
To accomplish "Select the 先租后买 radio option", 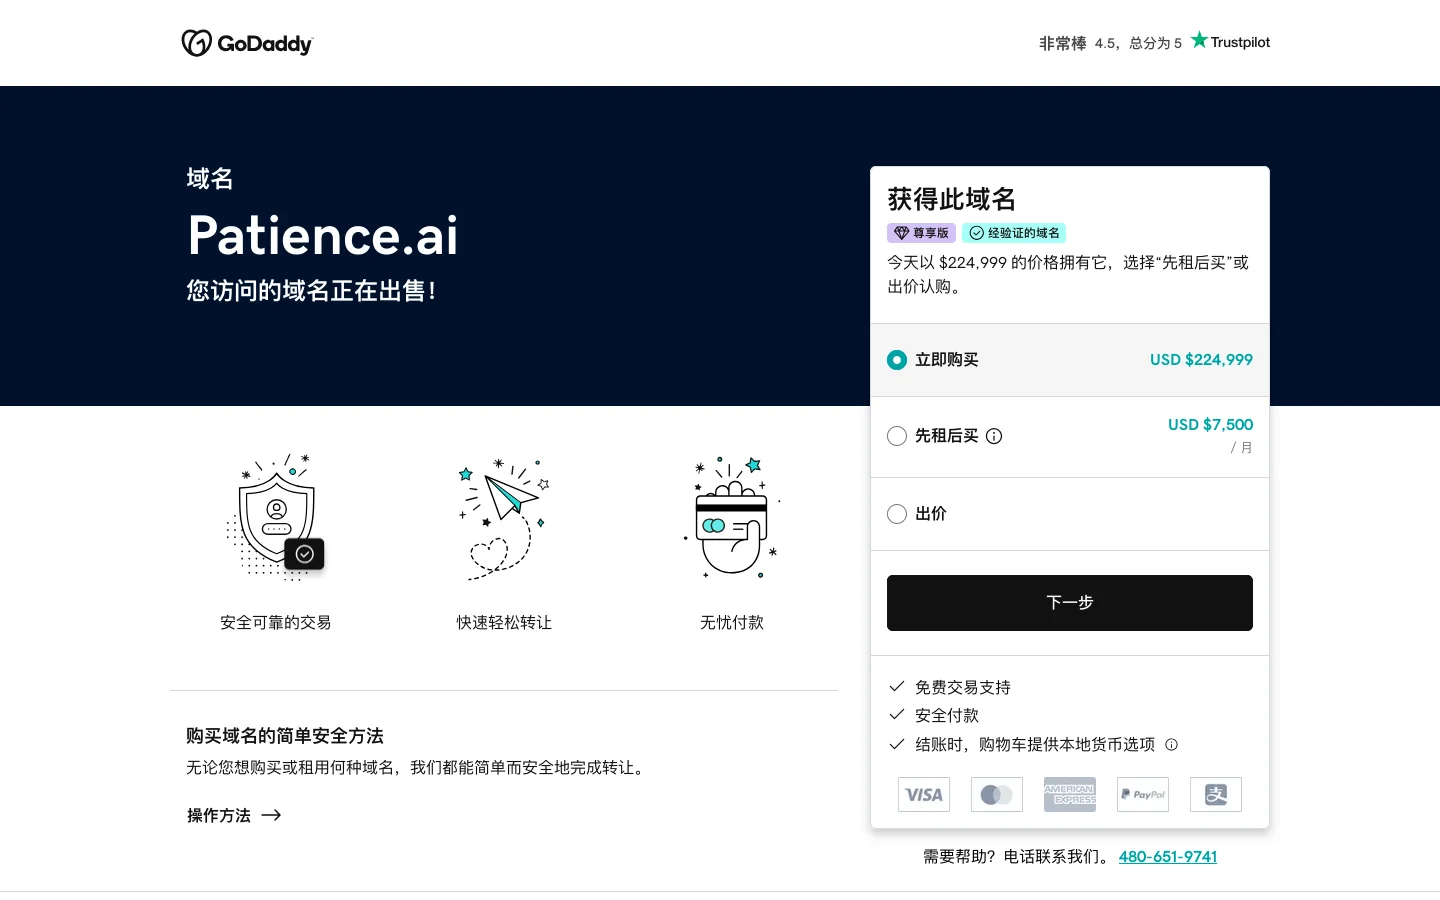I will [x=897, y=436].
